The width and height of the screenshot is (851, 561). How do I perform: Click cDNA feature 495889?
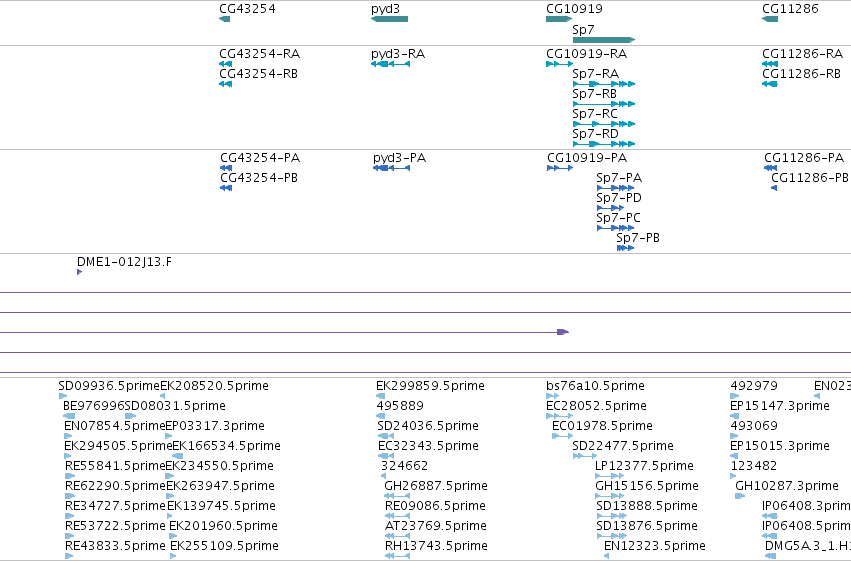(380, 416)
